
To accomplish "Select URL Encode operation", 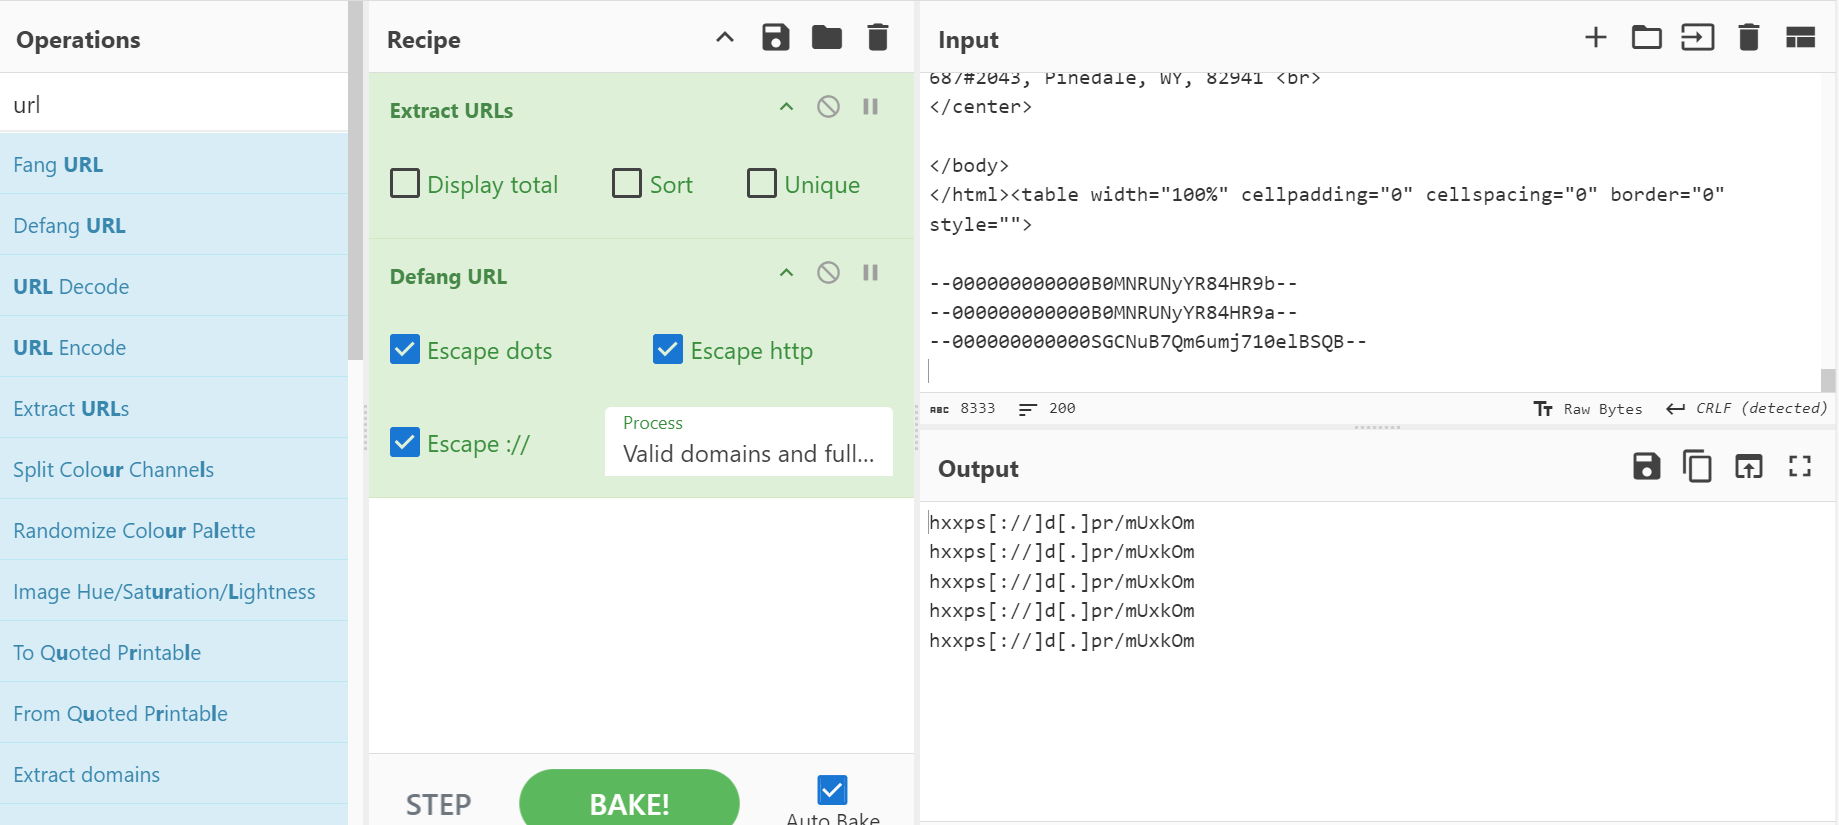I will click(174, 347).
